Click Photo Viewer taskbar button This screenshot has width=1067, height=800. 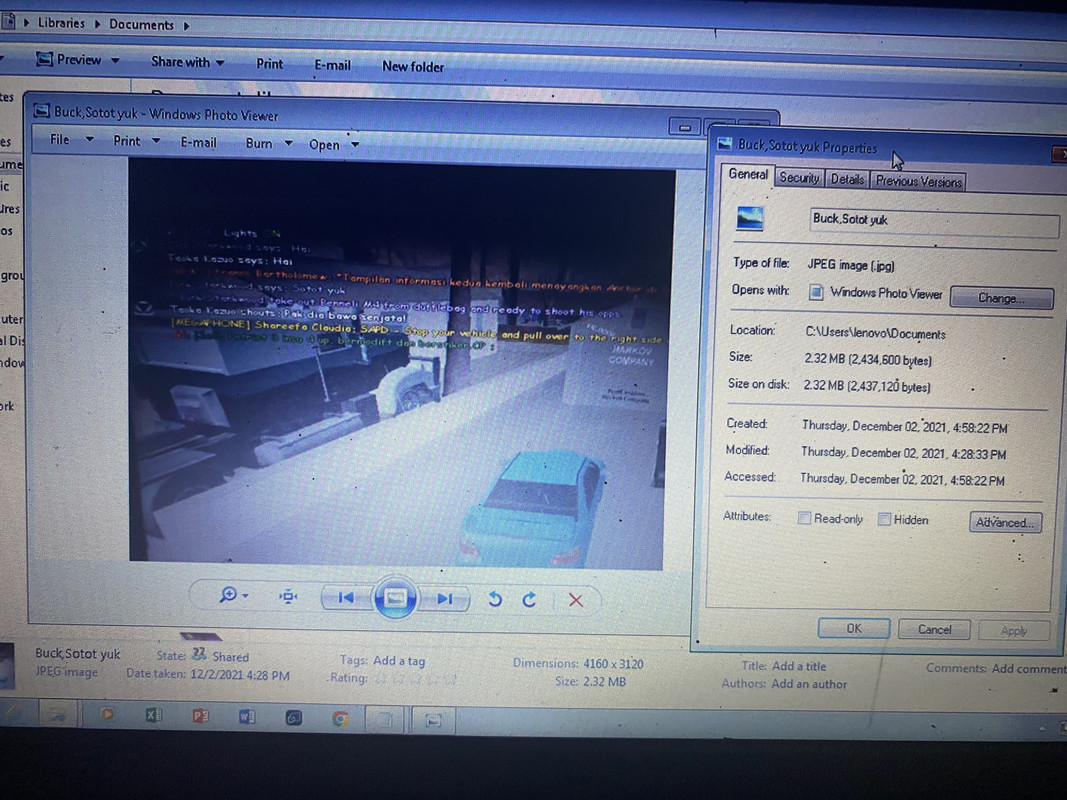pyautogui.click(x=433, y=720)
